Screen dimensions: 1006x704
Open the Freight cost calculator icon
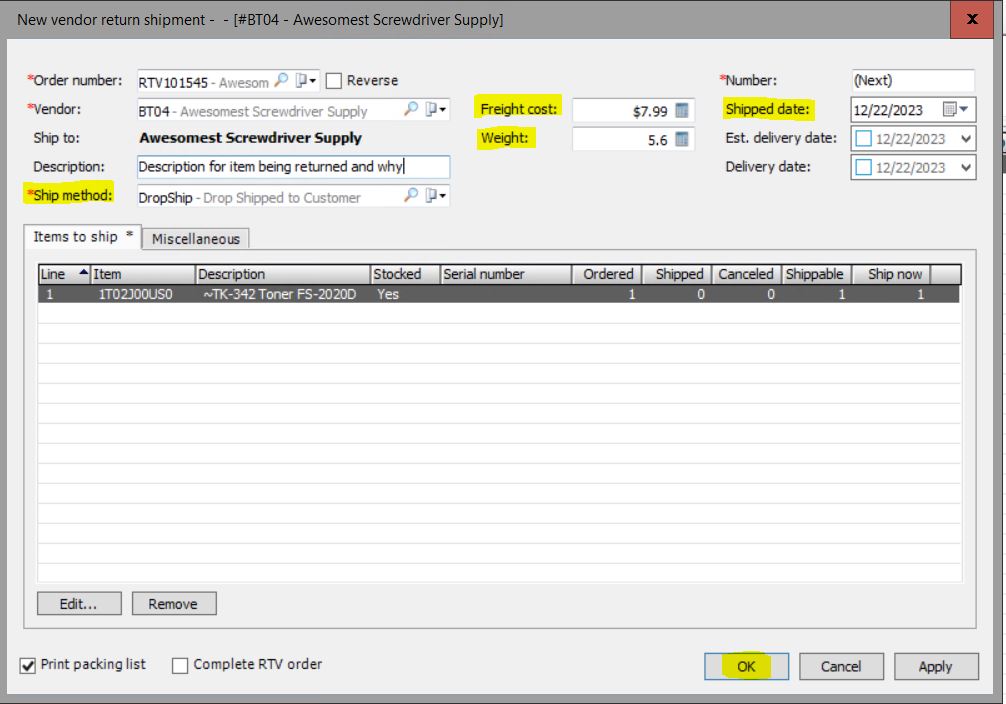click(x=681, y=111)
